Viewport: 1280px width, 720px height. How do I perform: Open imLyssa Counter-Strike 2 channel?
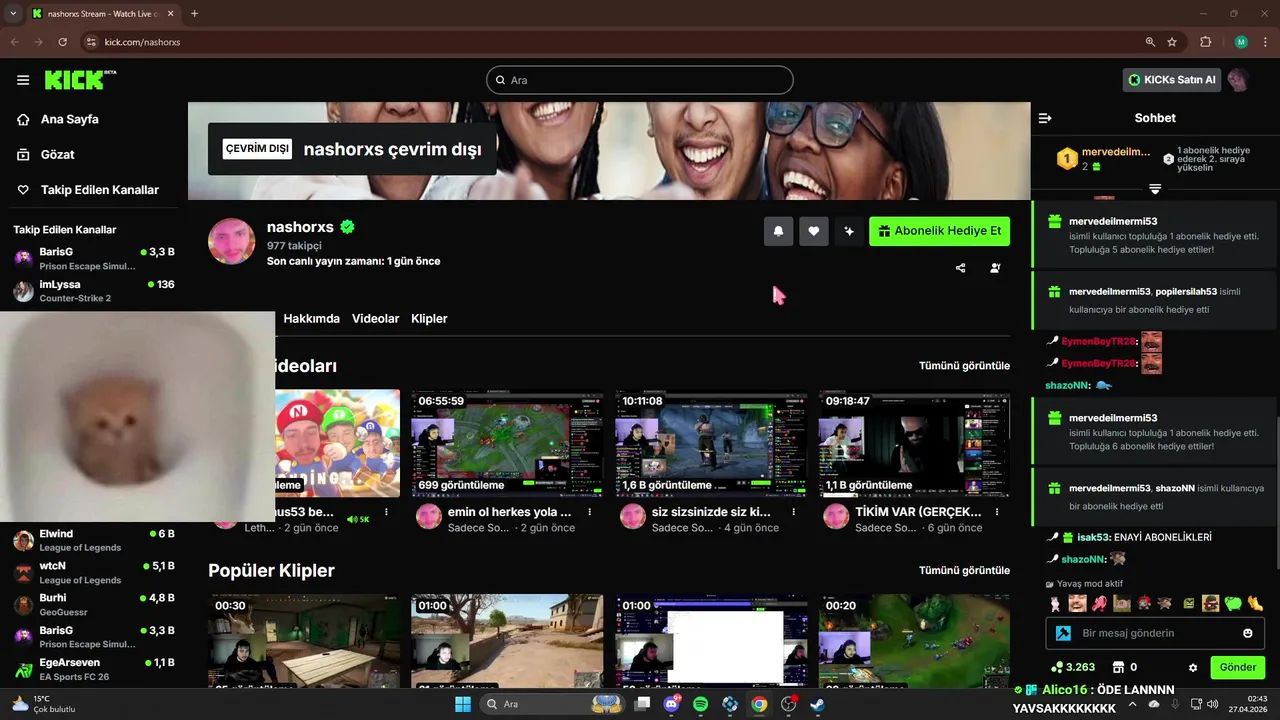[93, 290]
